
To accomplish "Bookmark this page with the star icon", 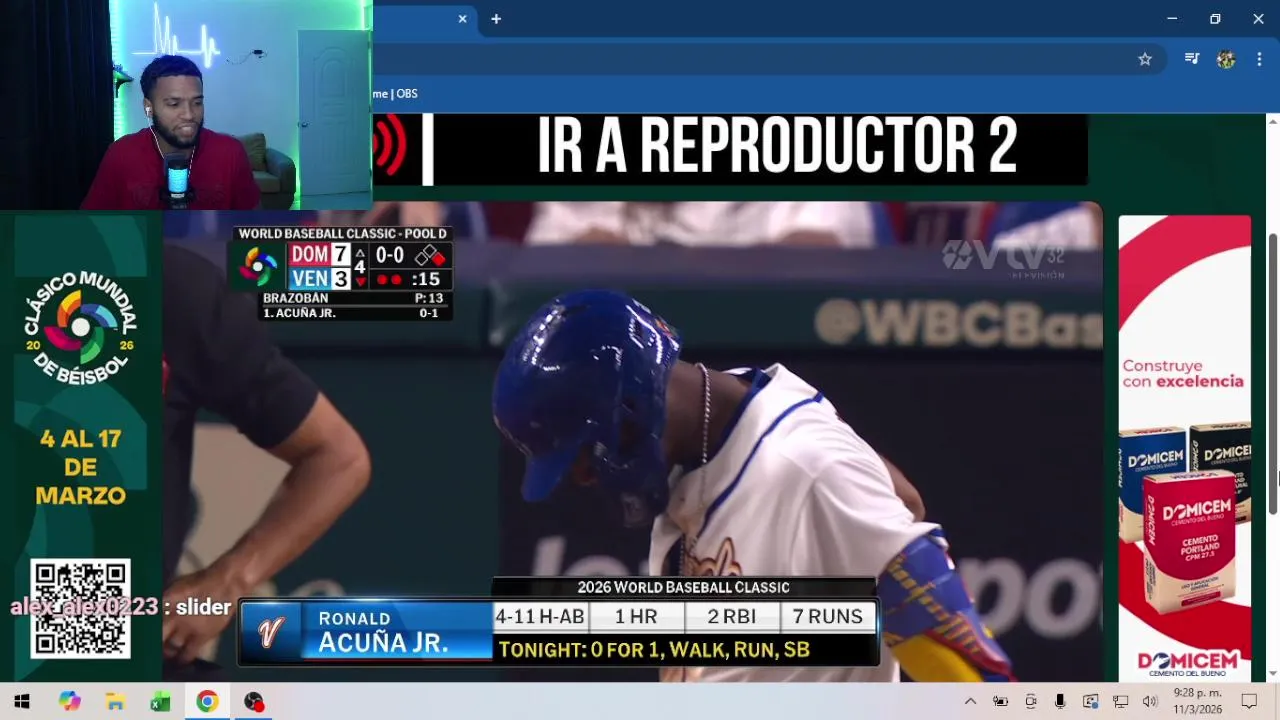I will [1145, 59].
